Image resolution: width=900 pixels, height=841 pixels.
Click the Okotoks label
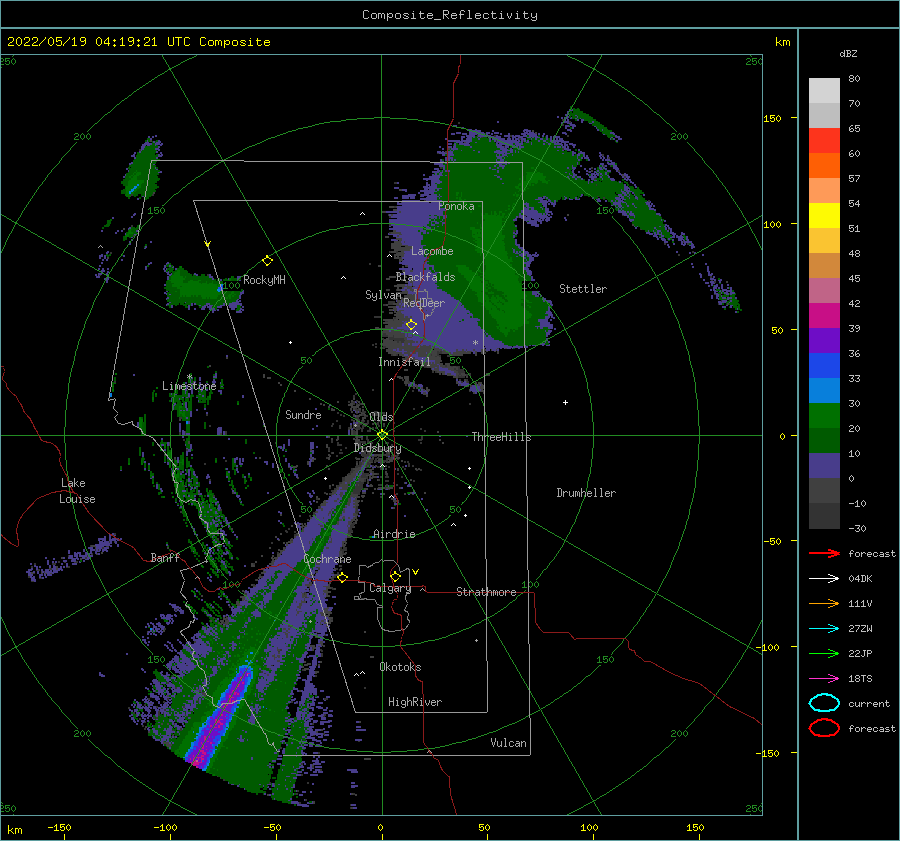pyautogui.click(x=400, y=667)
